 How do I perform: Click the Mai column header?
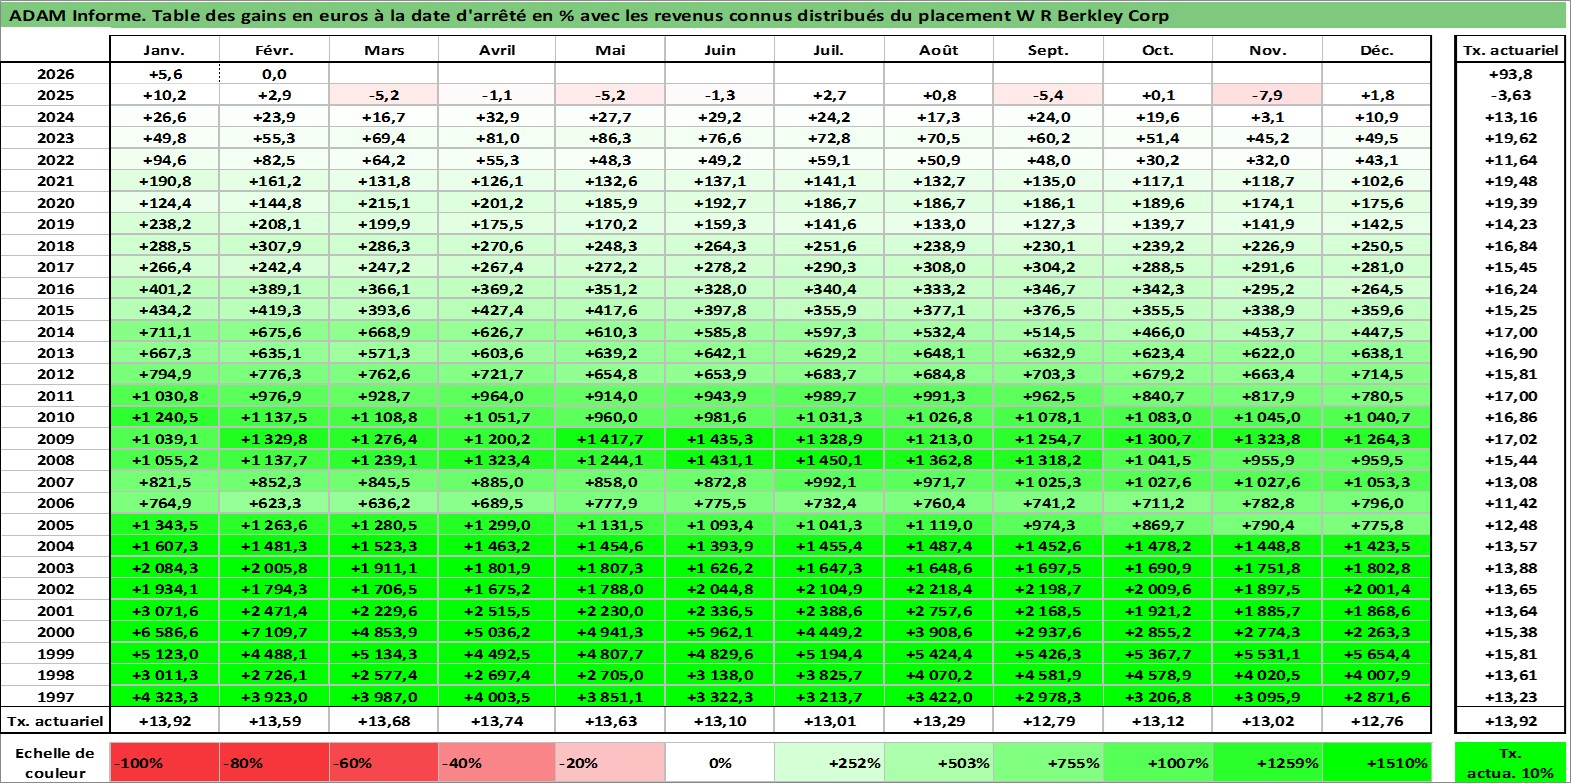(x=610, y=50)
